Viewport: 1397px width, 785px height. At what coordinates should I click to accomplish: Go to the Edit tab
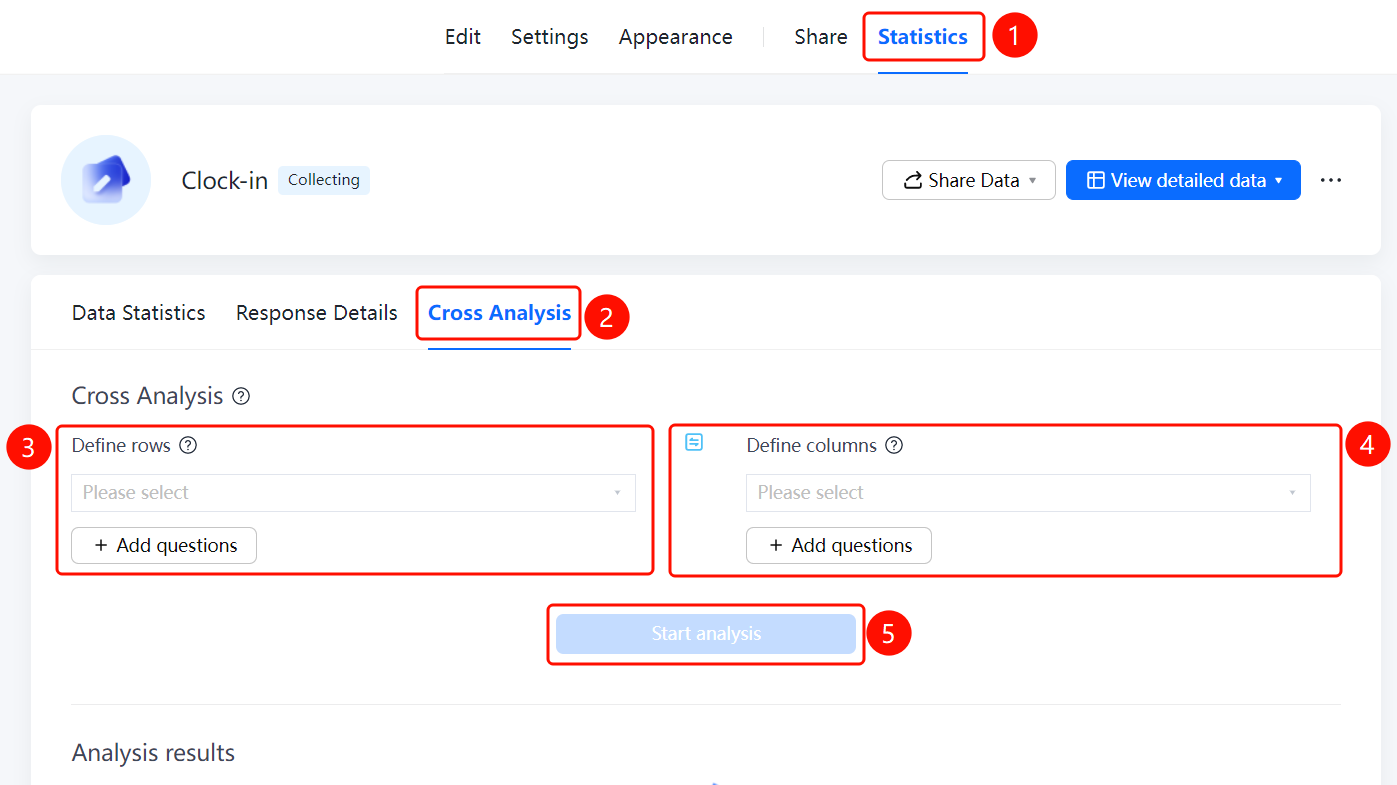pyautogui.click(x=463, y=37)
